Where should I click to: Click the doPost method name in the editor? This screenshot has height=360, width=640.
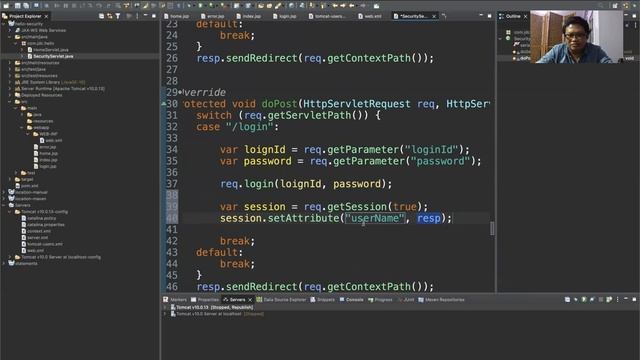pos(279,104)
